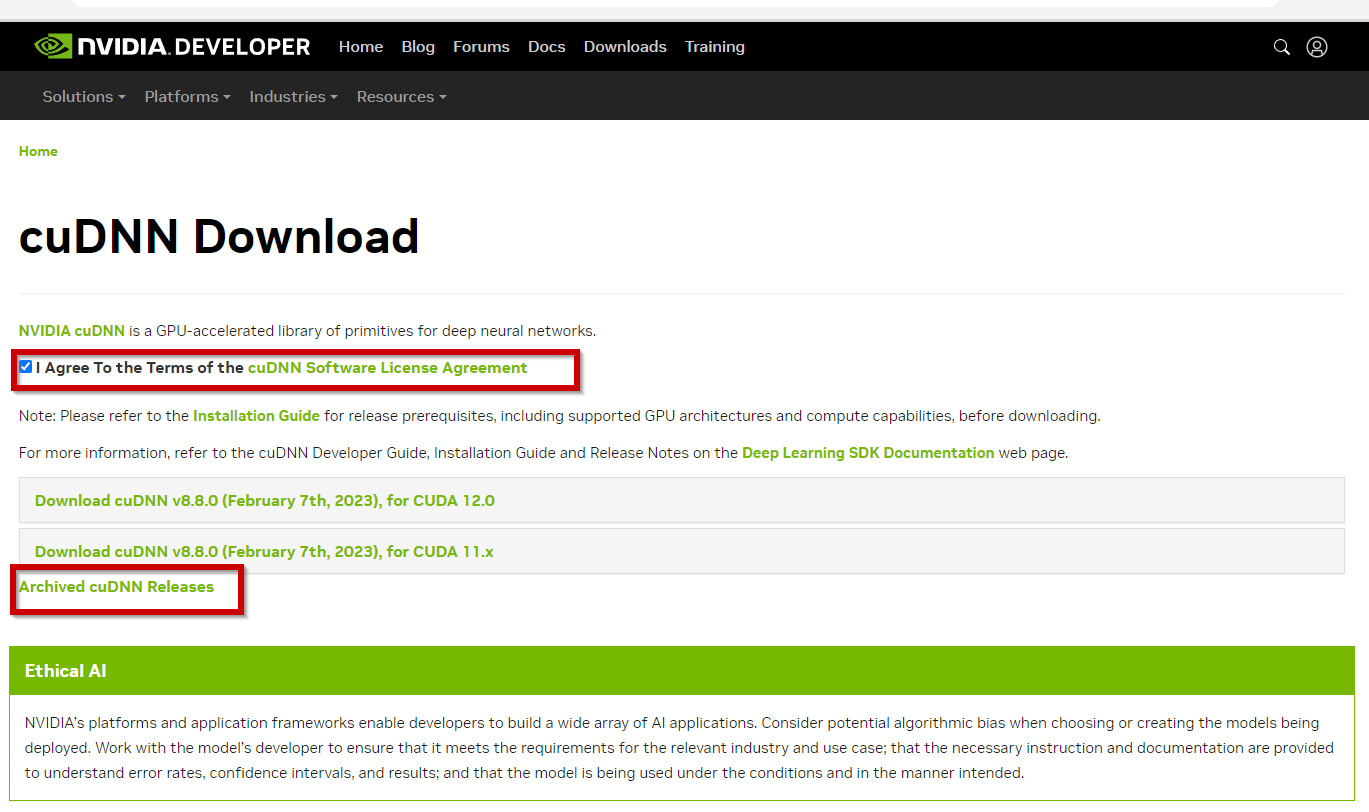Open Archived cuDNN Releases link

point(116,586)
